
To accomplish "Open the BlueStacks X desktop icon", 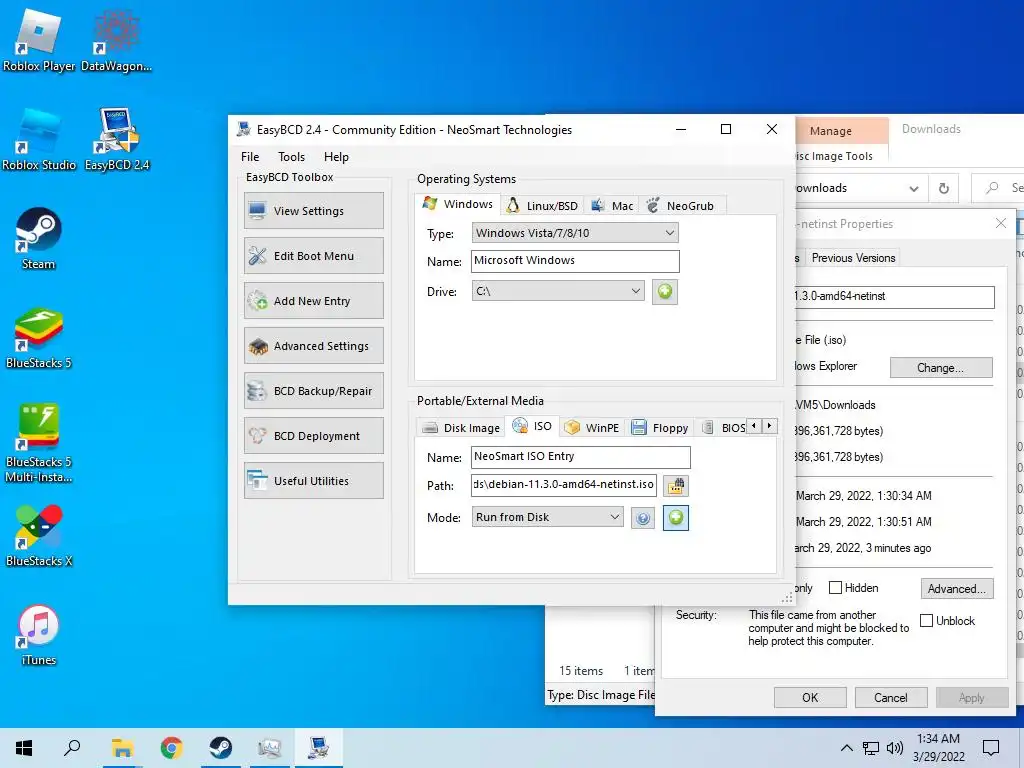I will (x=39, y=536).
